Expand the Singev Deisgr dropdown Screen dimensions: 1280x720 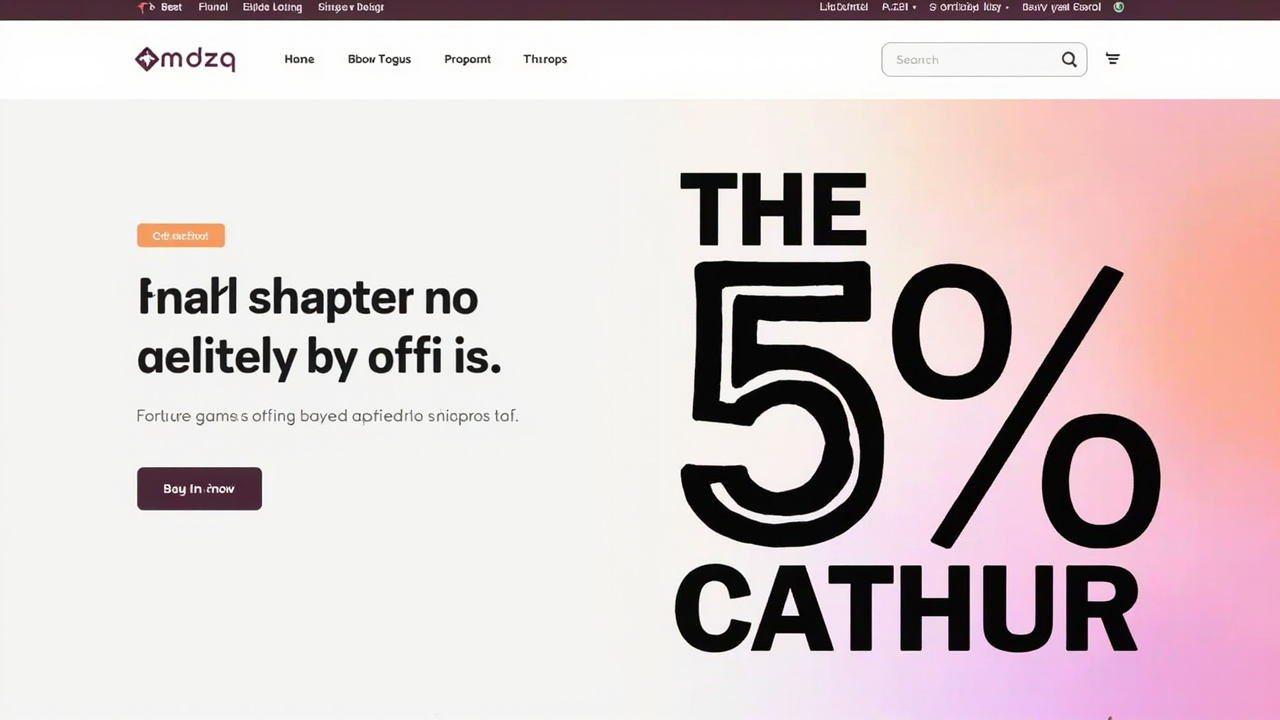351,7
